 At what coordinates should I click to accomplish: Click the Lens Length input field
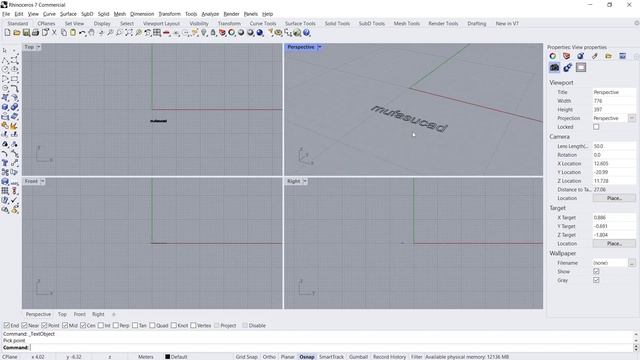tap(613, 146)
